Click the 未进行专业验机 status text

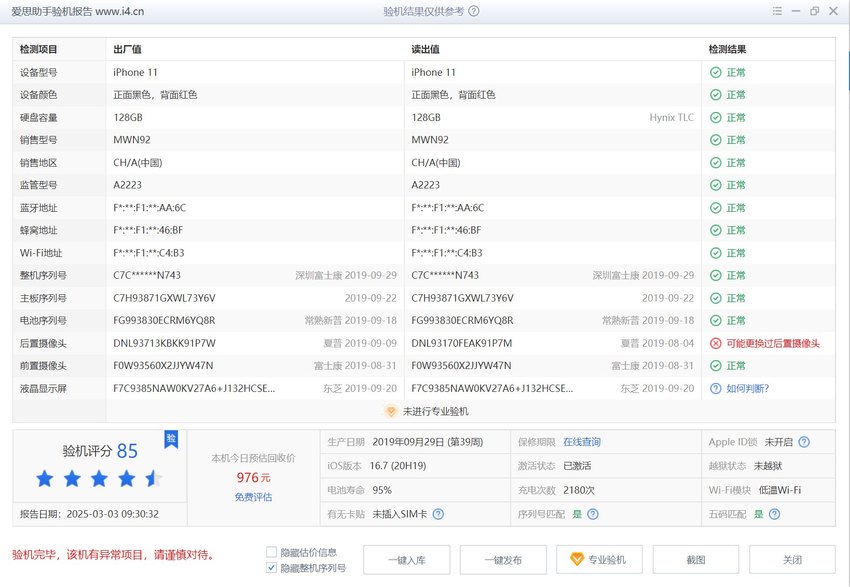(436, 411)
